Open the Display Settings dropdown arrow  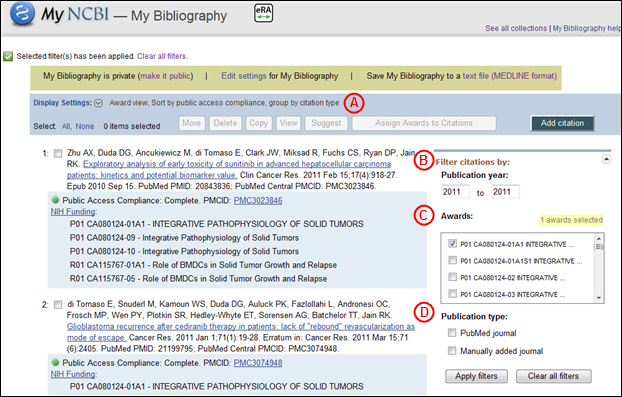tap(98, 103)
